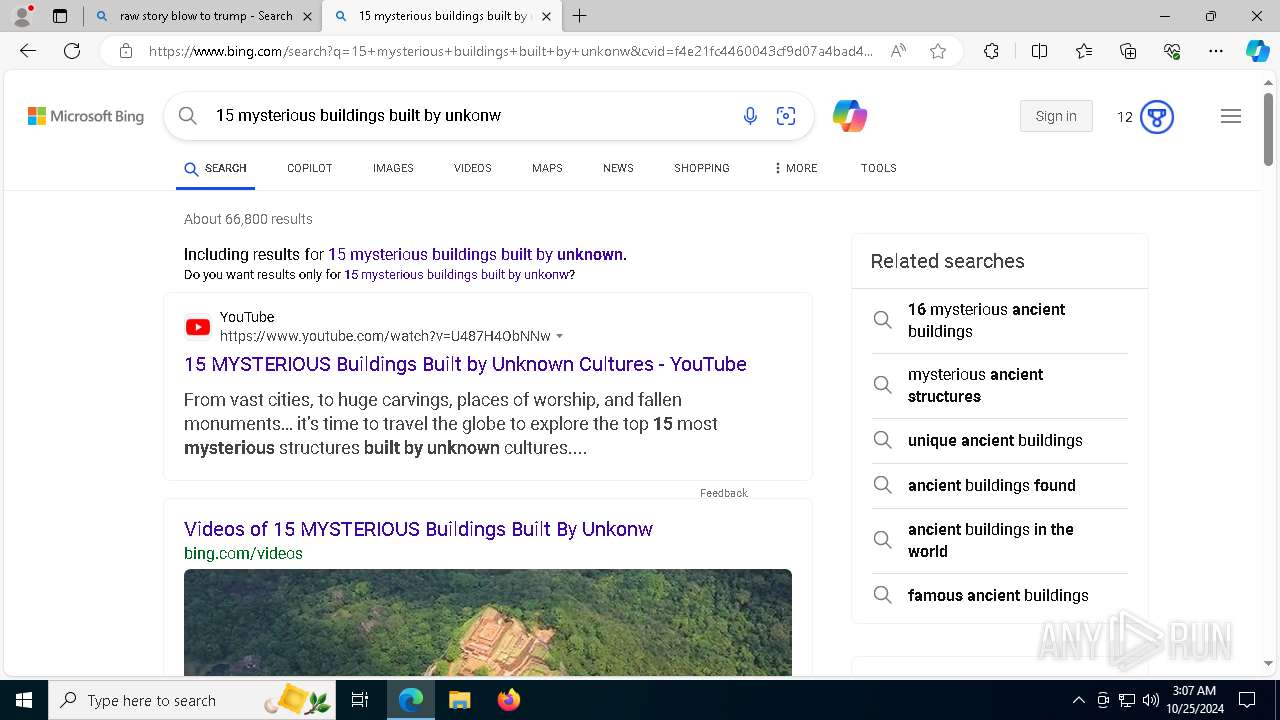Click the video thumbnail of jungle ruins
This screenshot has width=1280, height=720.
click(488, 622)
